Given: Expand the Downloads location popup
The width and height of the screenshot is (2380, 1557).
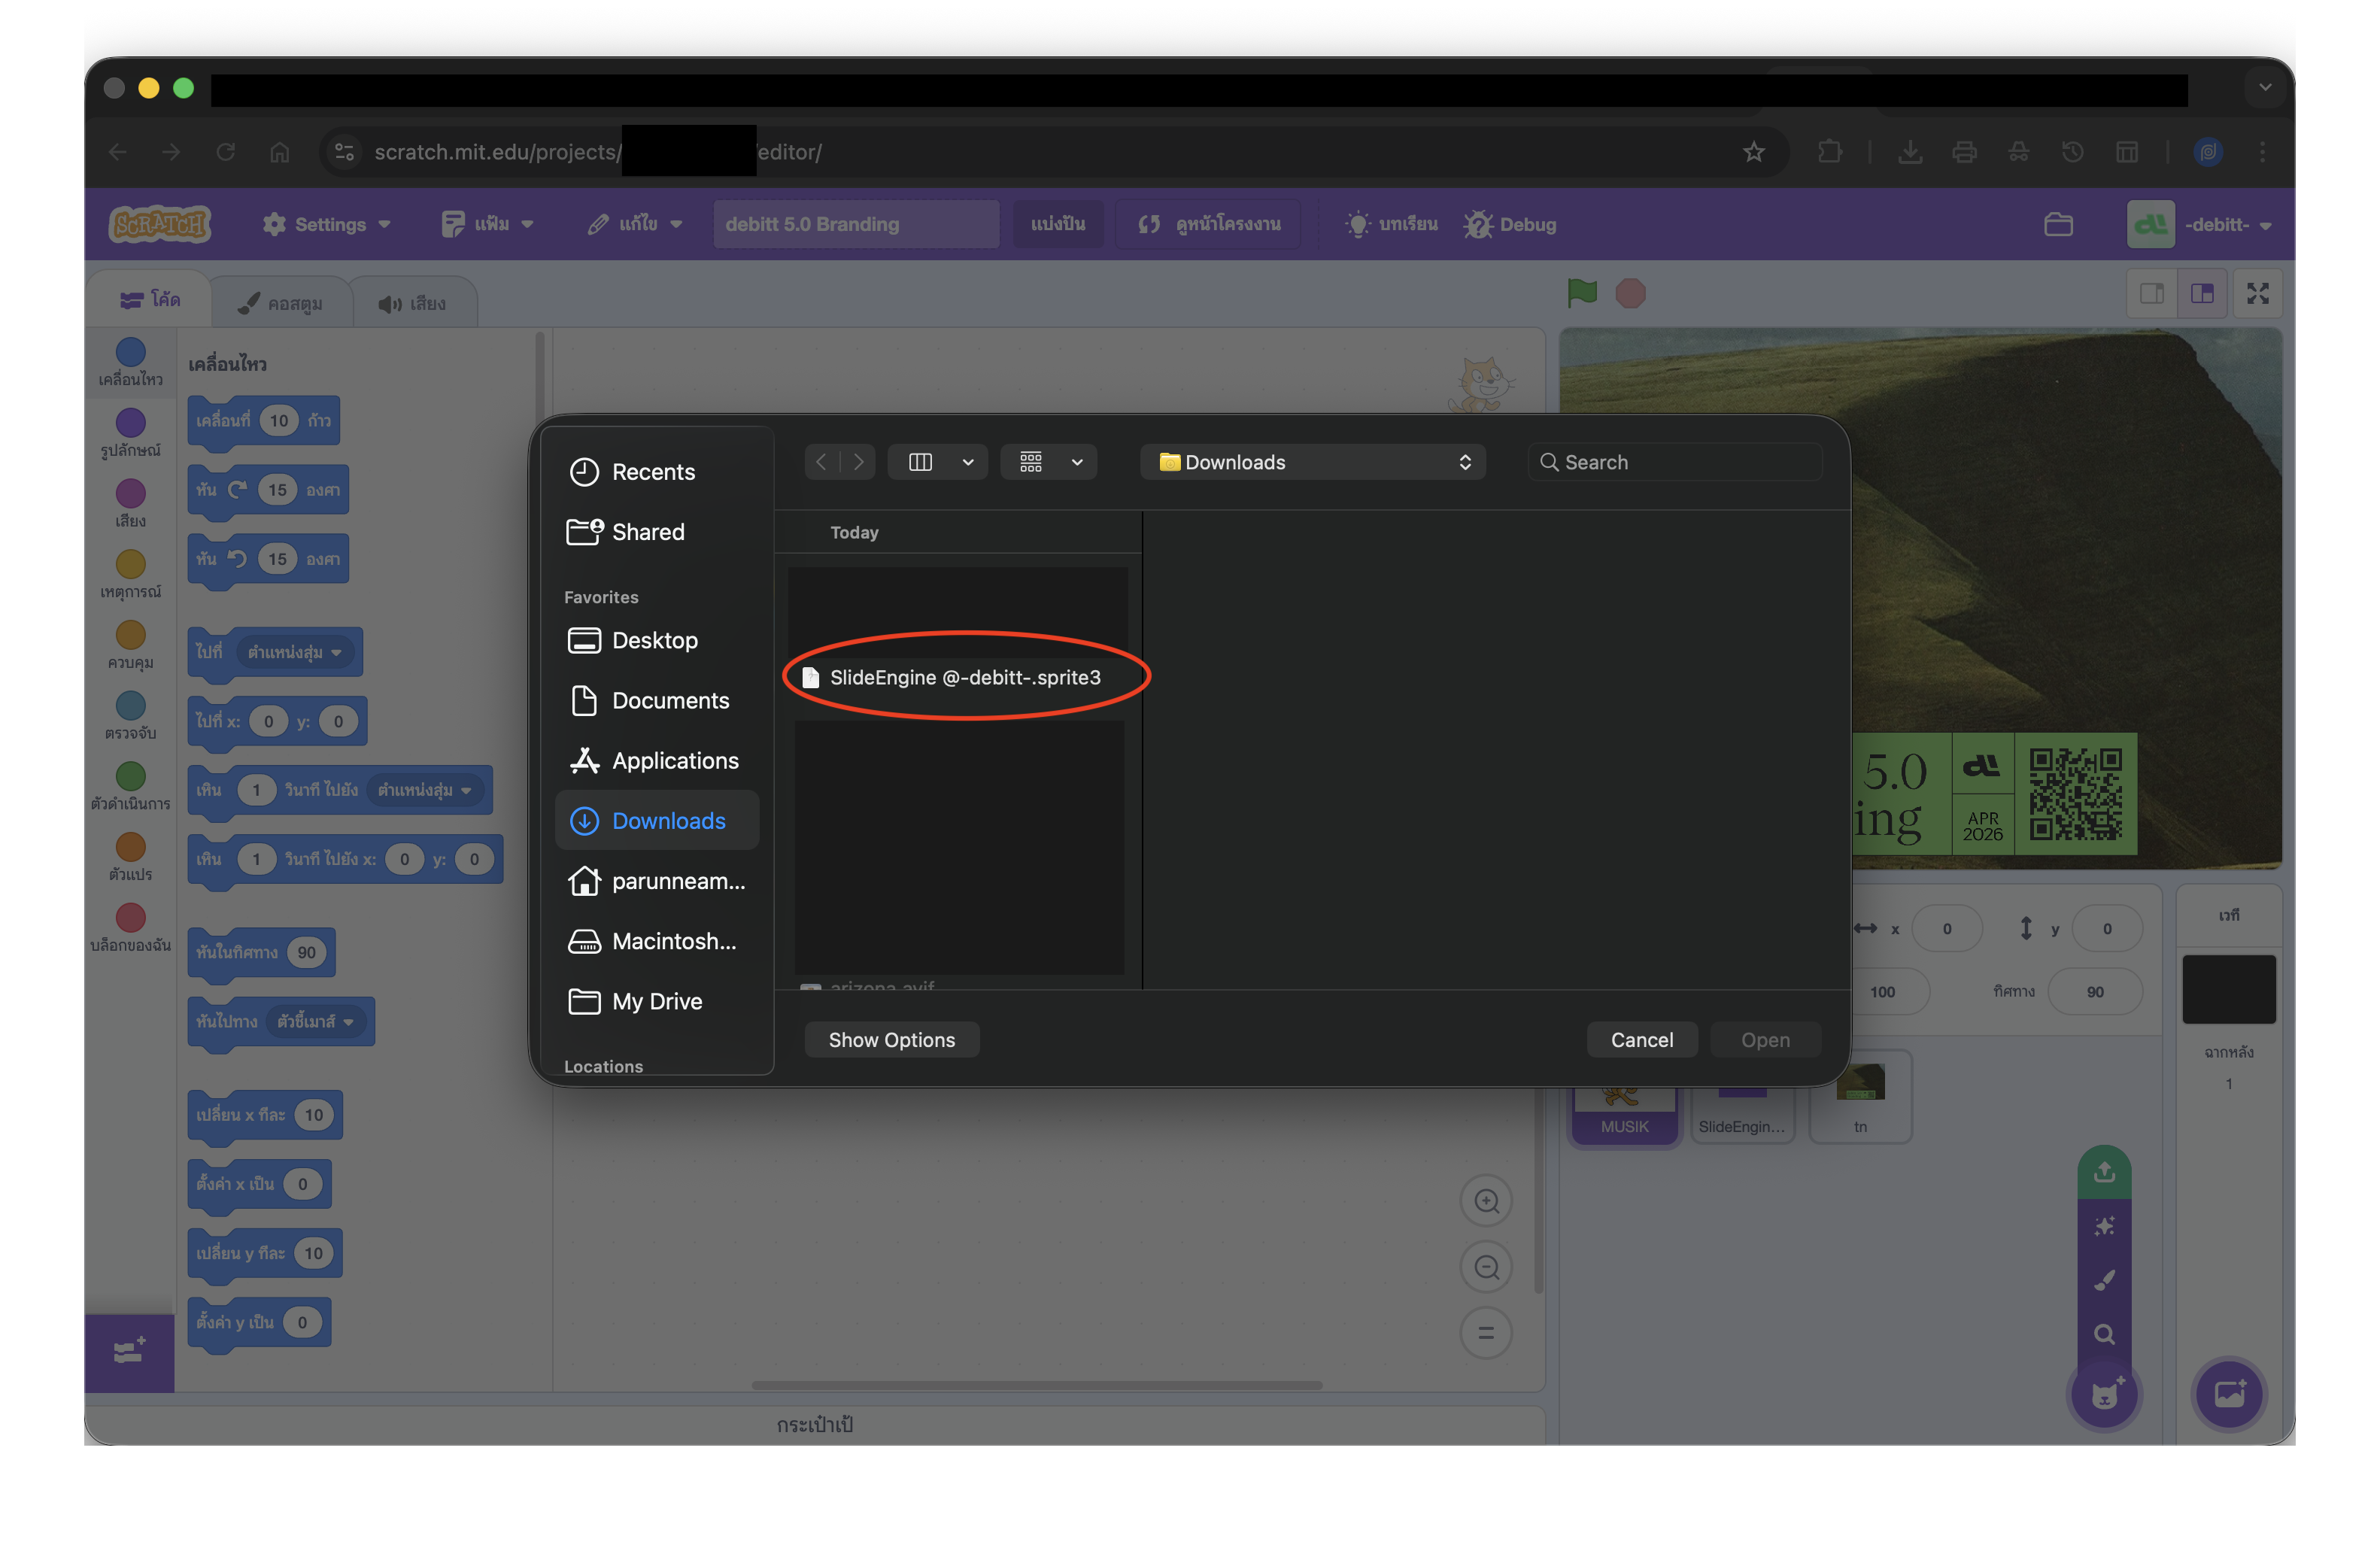Looking at the screenshot, I should tap(1312, 462).
